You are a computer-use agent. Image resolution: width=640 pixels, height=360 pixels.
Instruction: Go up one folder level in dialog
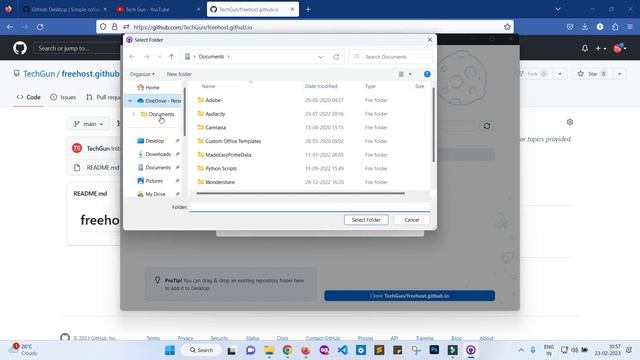click(x=171, y=57)
